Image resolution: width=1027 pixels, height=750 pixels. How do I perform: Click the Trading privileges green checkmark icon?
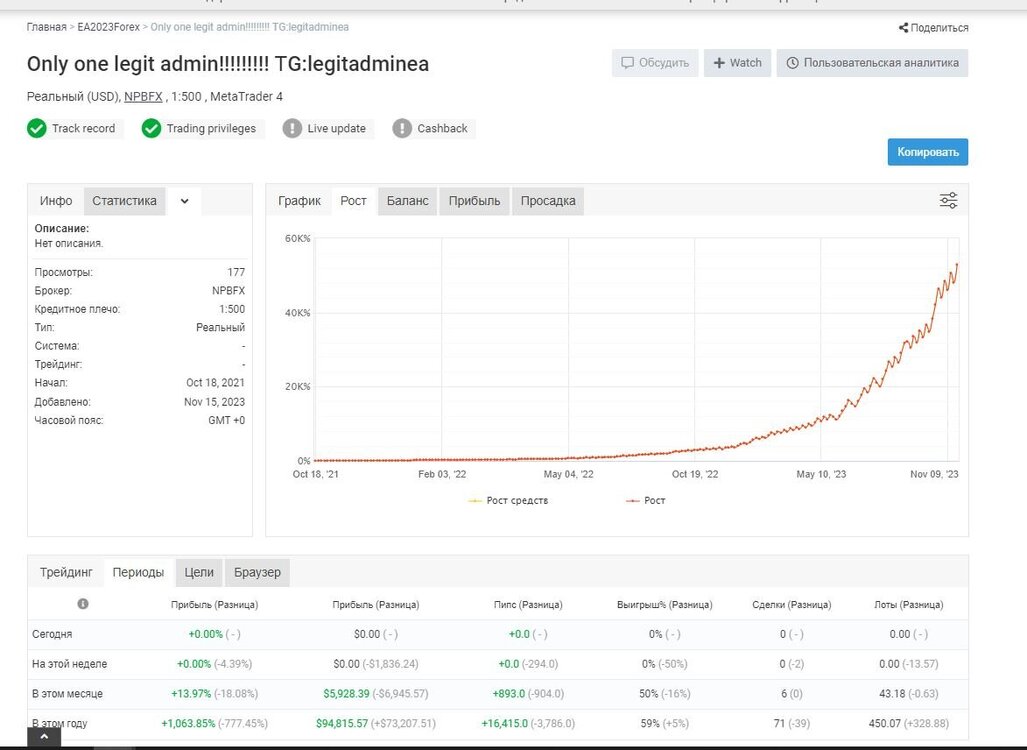click(151, 128)
